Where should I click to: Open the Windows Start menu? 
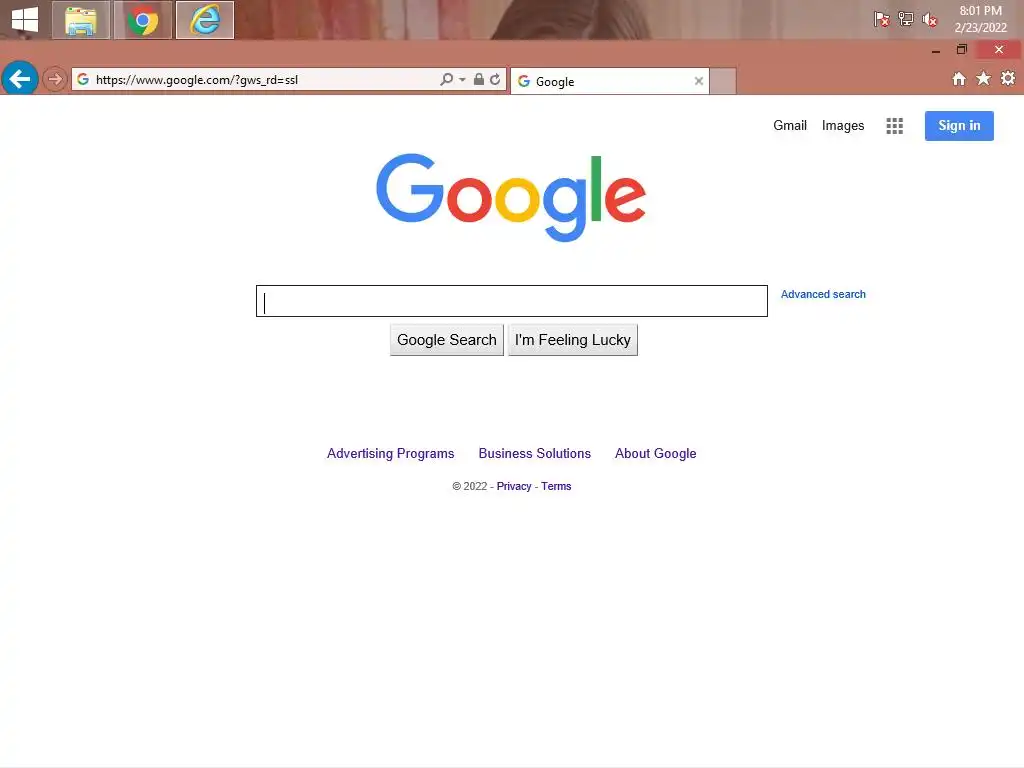click(25, 20)
